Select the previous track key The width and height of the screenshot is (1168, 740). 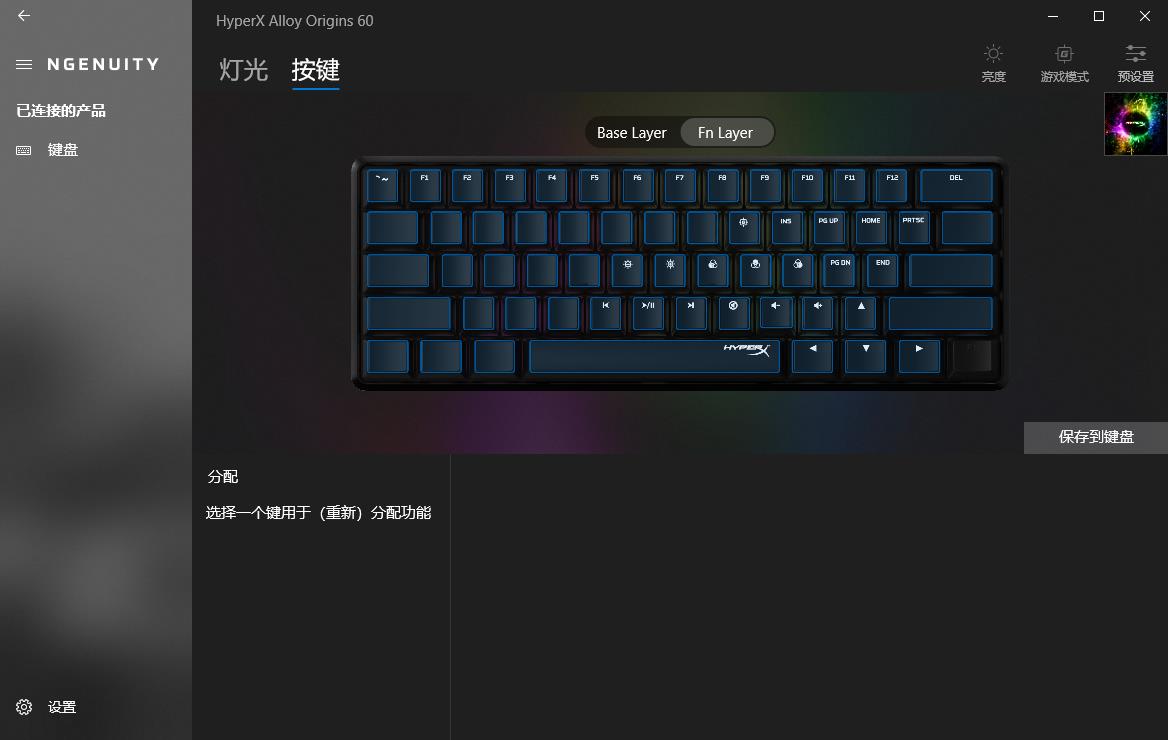(x=606, y=313)
